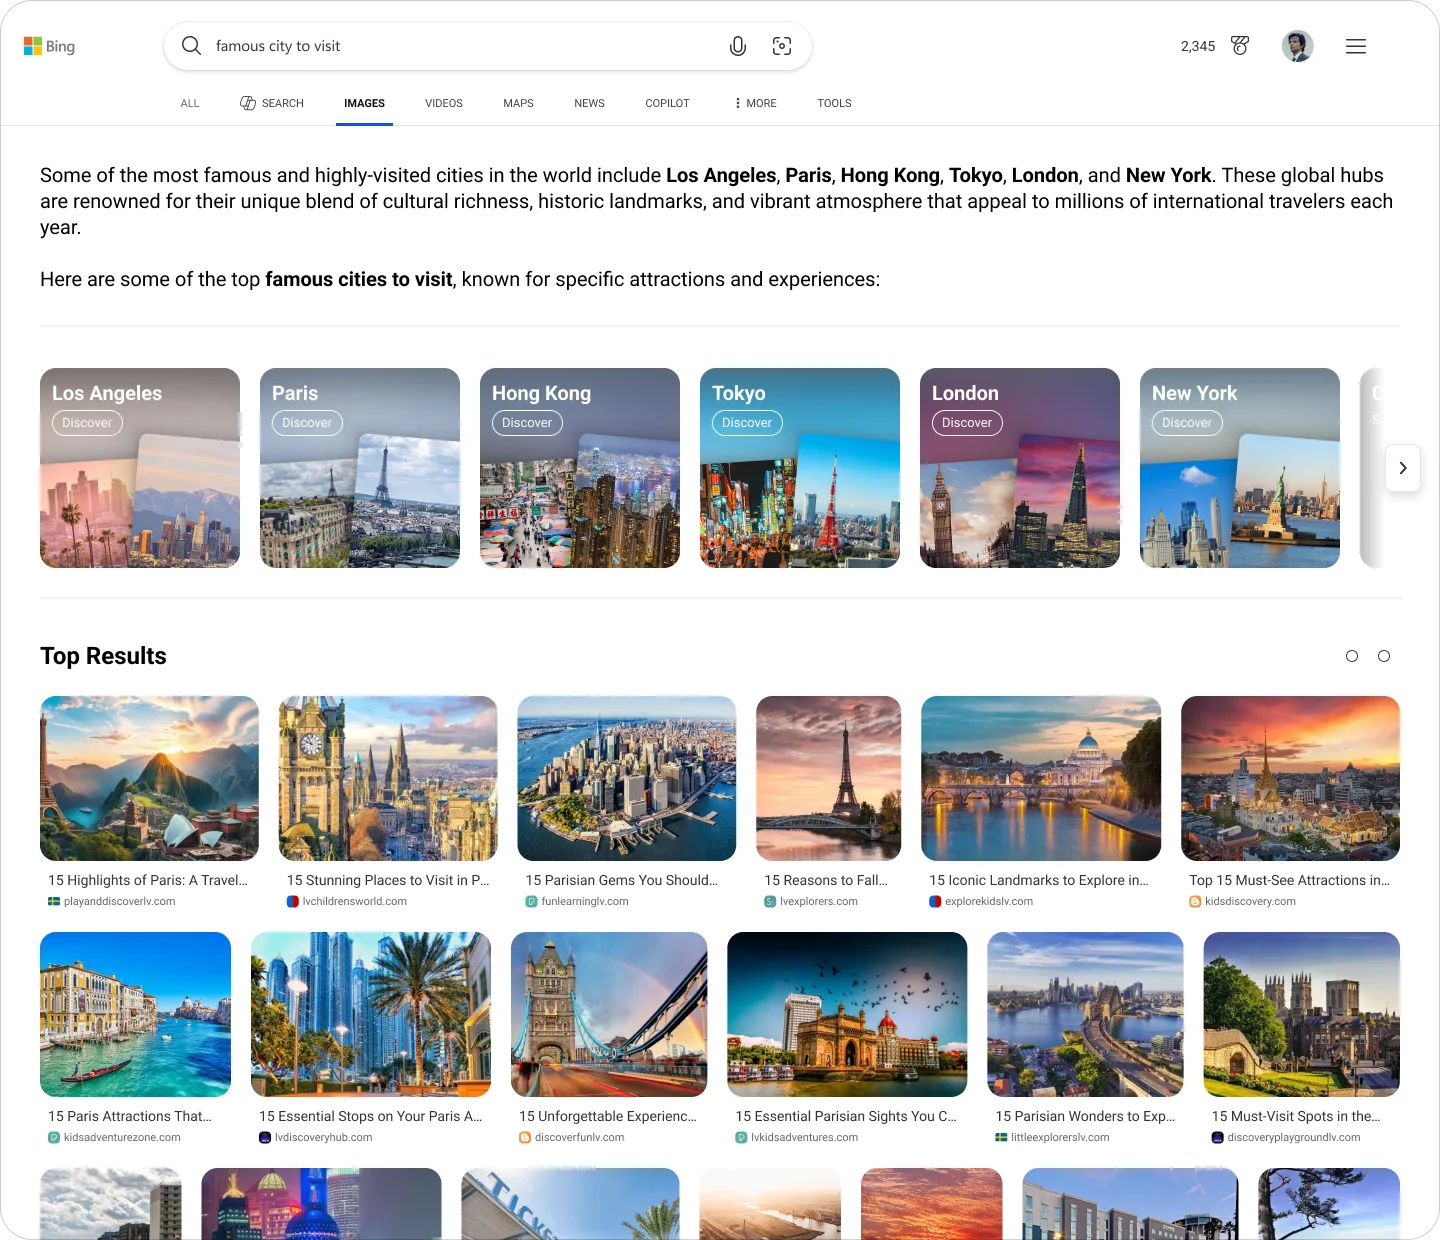Switch to the VIDEOS tab

[443, 103]
